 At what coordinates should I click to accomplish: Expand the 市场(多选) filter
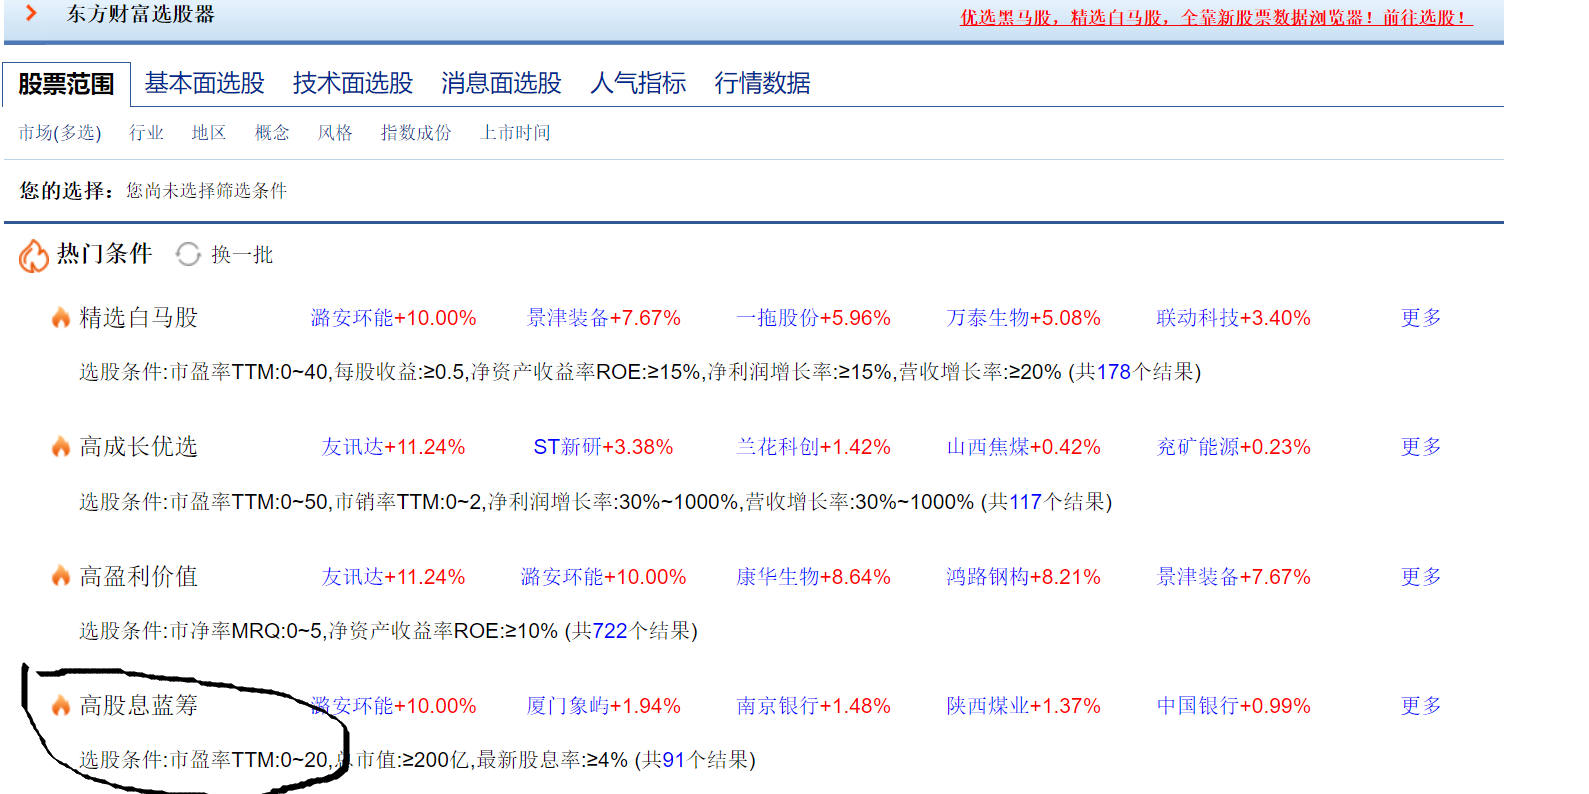click(60, 133)
